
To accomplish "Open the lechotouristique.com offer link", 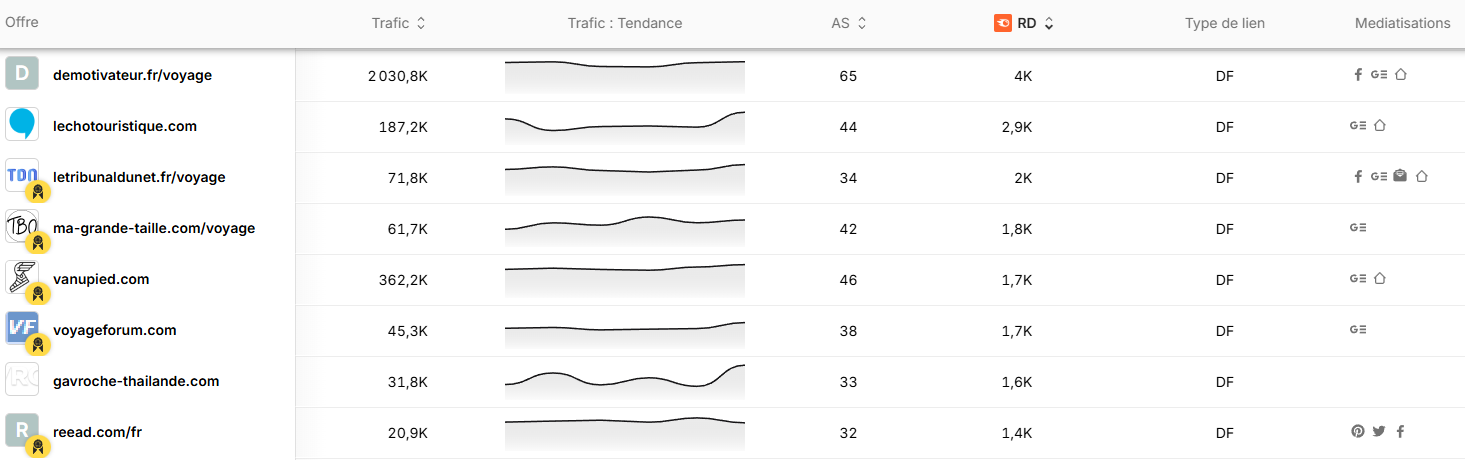I will tap(125, 126).
